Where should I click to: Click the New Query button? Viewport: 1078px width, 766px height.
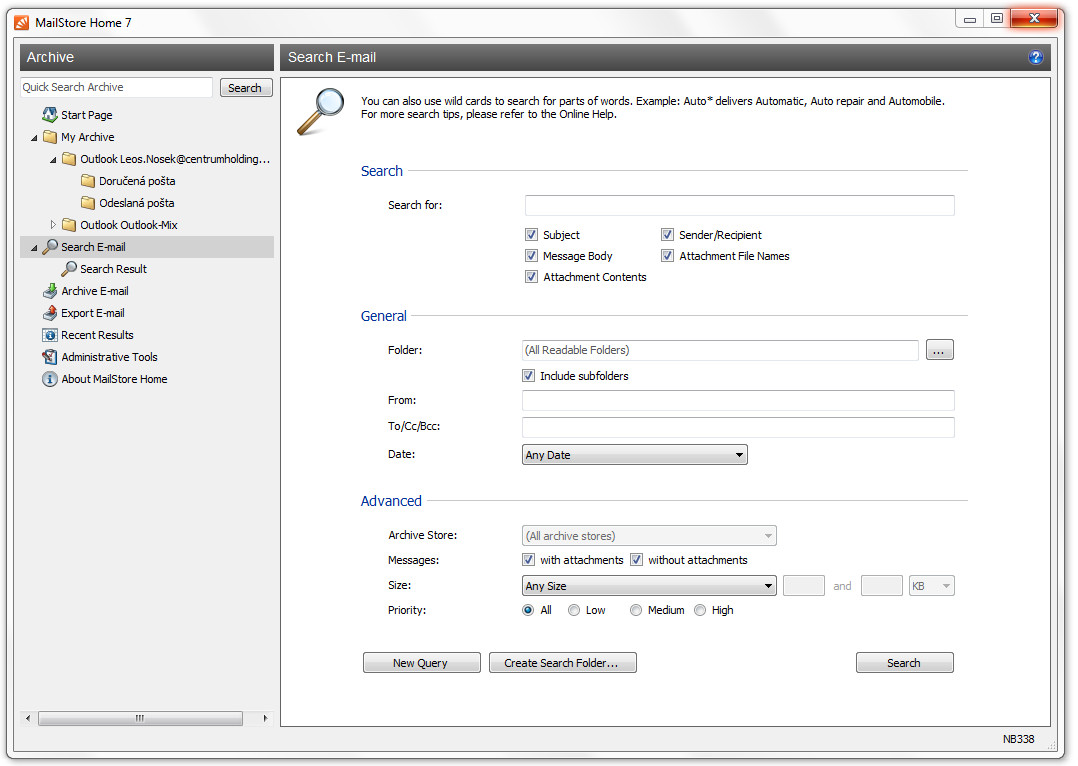pos(421,663)
